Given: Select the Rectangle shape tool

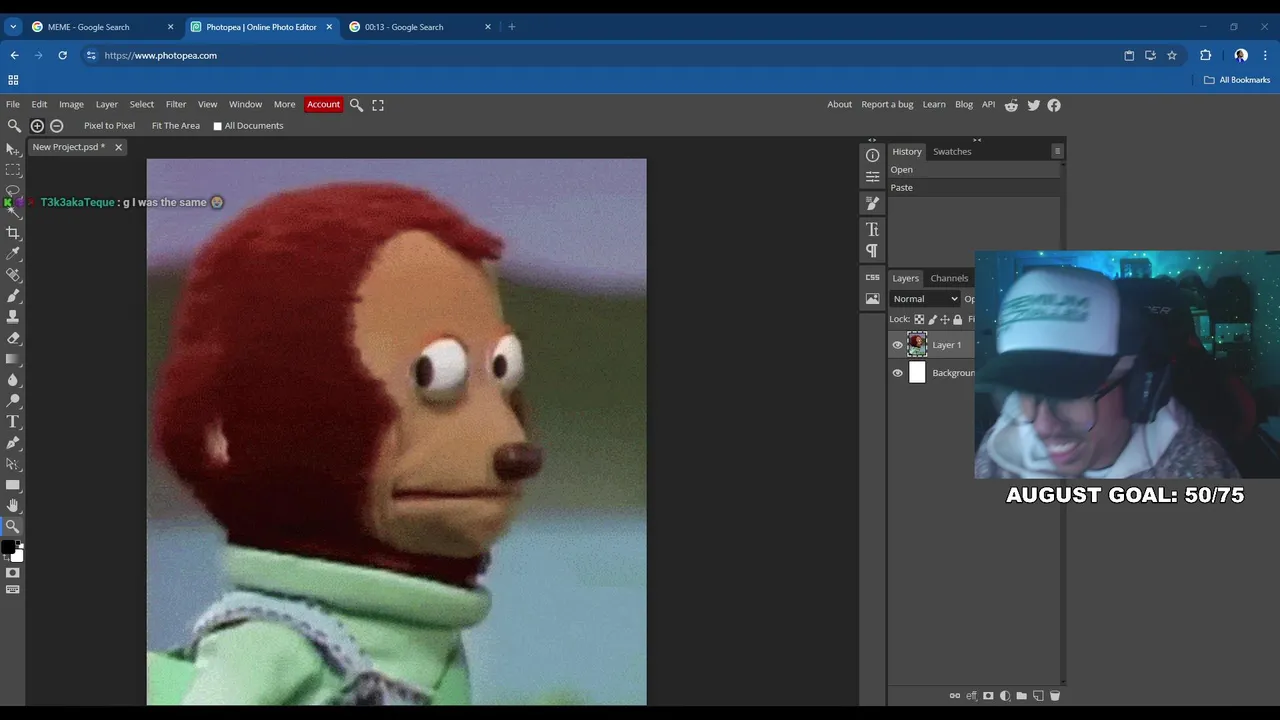Looking at the screenshot, I should 13,485.
